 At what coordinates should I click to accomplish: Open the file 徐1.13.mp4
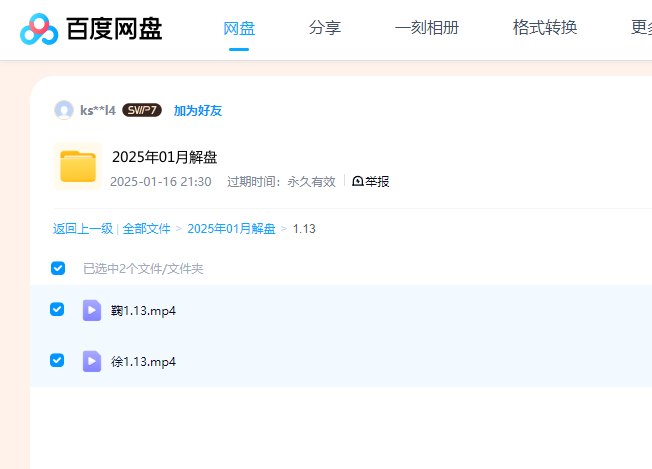point(143,362)
